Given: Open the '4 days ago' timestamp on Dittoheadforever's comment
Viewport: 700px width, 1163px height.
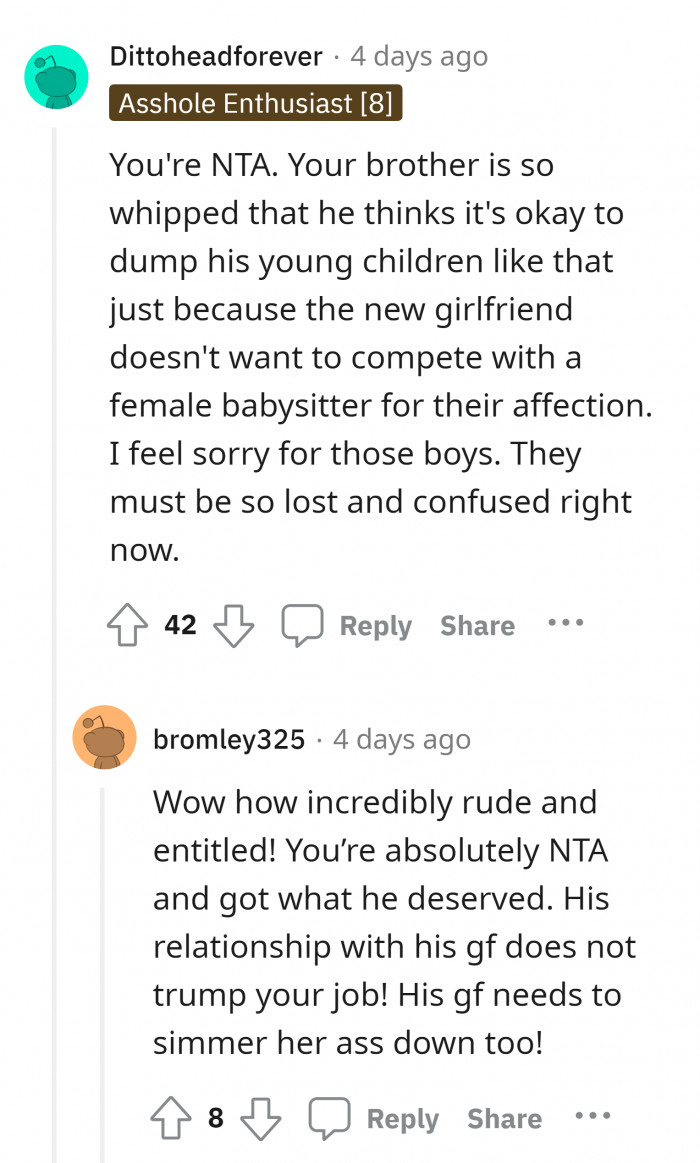Looking at the screenshot, I should point(419,57).
